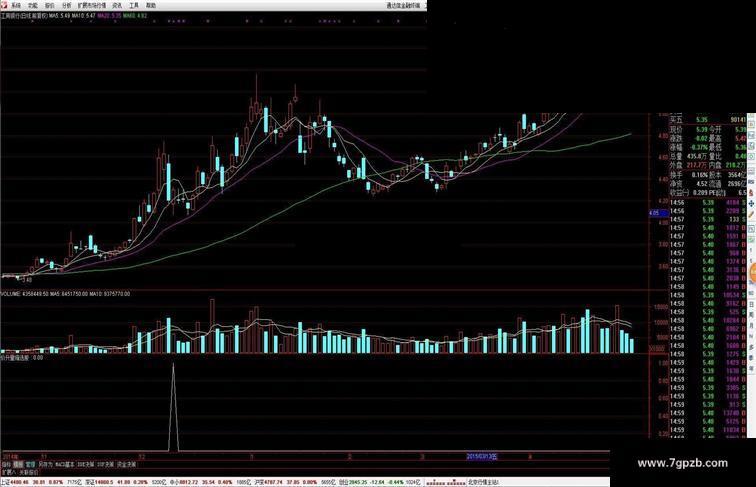Click the blue move-cross icon in right toolbar
The height and width of the screenshot is (487, 756).
[751, 204]
